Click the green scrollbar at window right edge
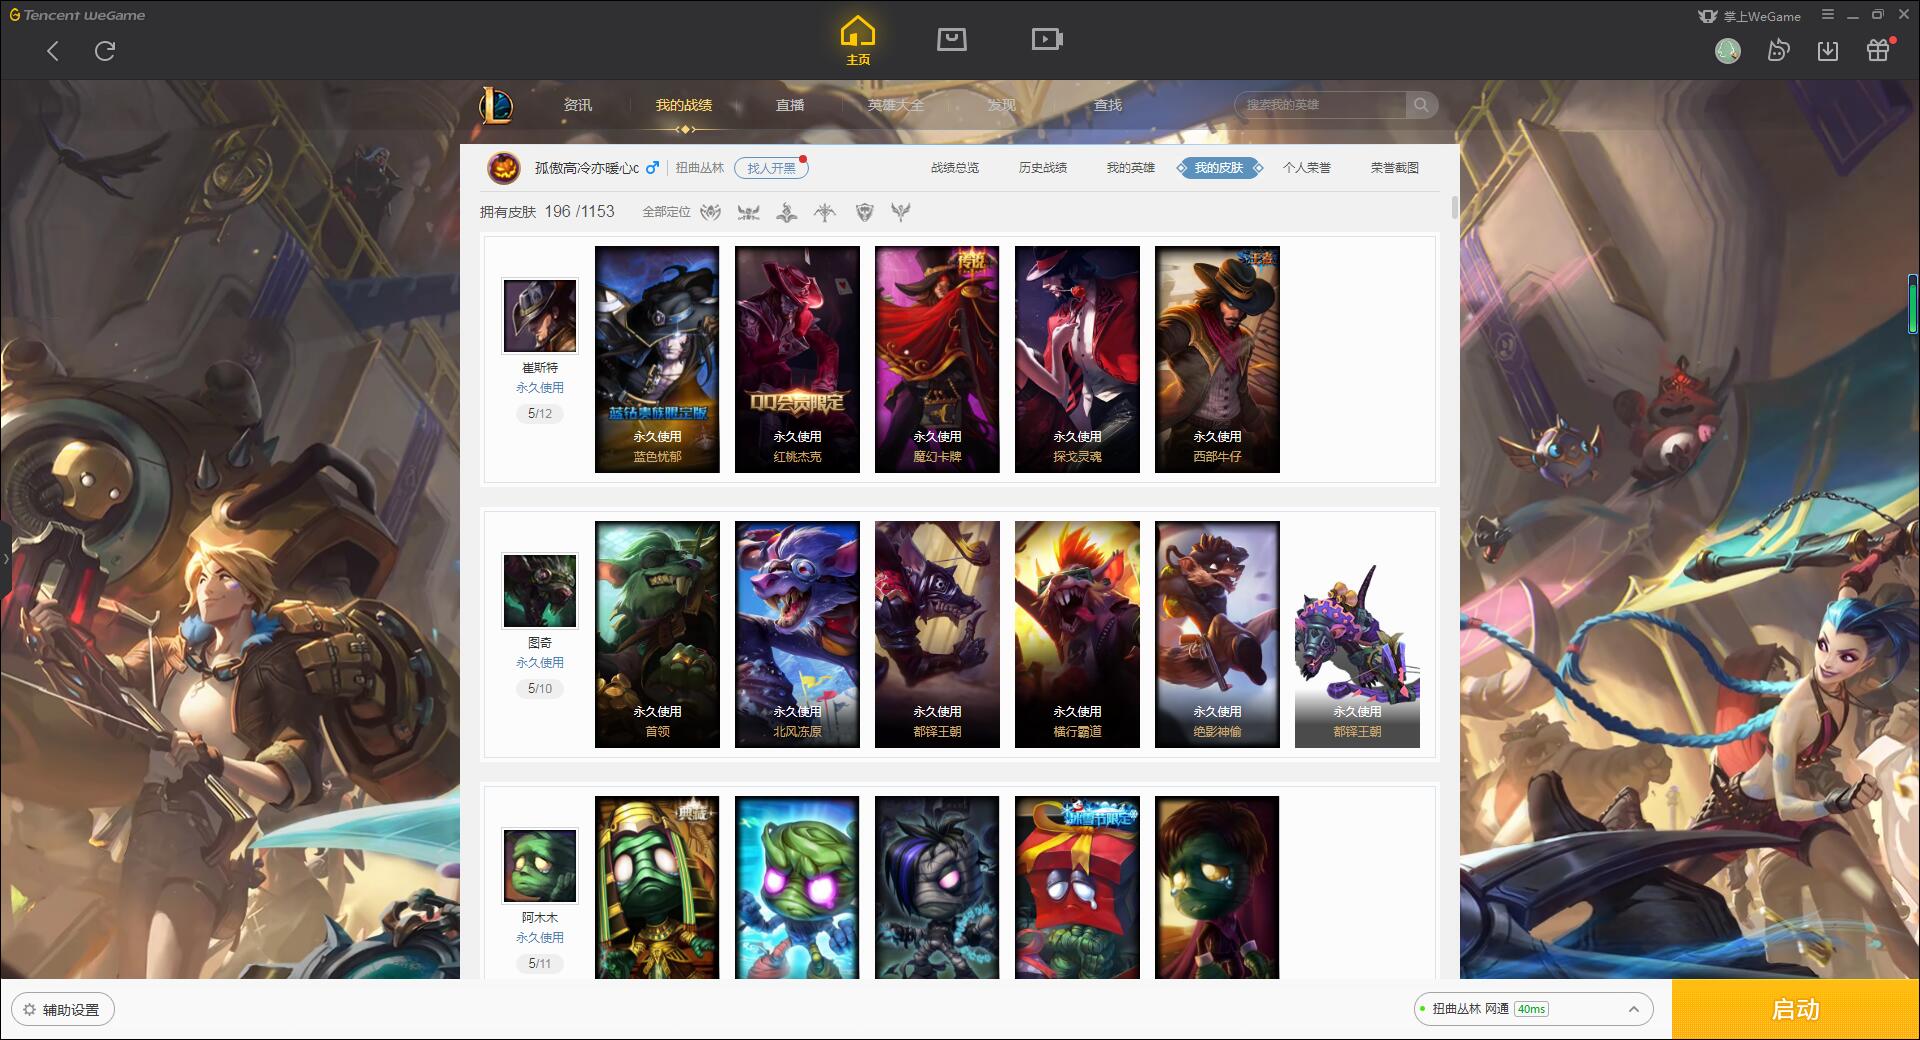Image resolution: width=1920 pixels, height=1040 pixels. [1913, 303]
